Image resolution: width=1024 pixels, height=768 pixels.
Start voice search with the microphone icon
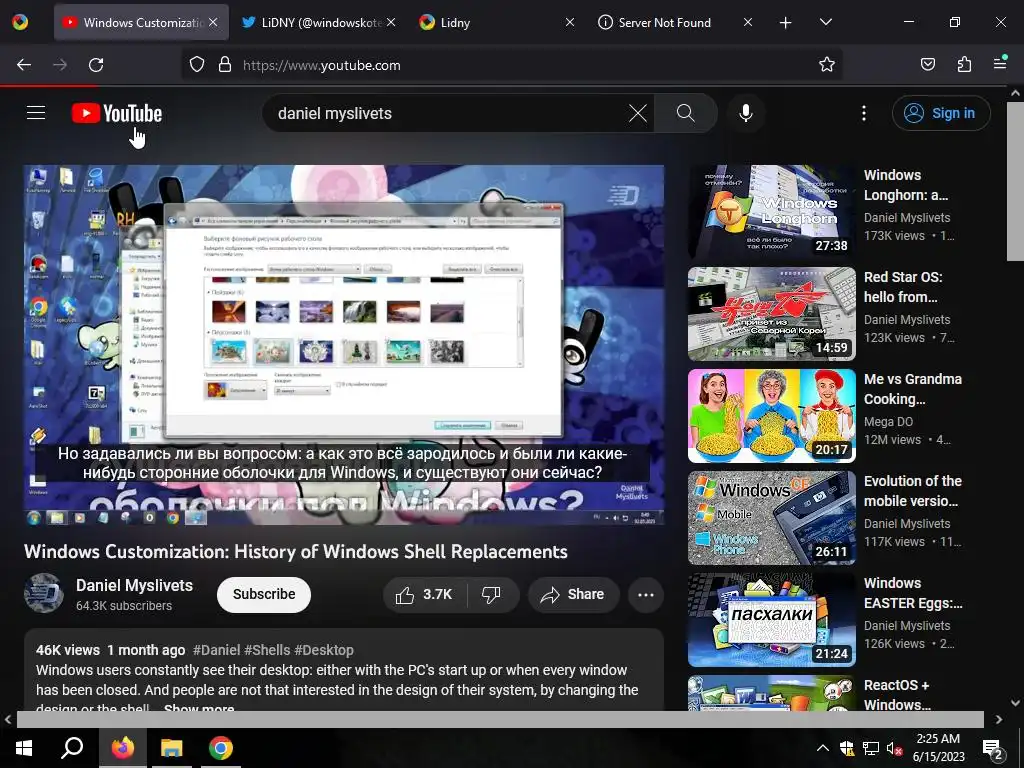pos(746,113)
